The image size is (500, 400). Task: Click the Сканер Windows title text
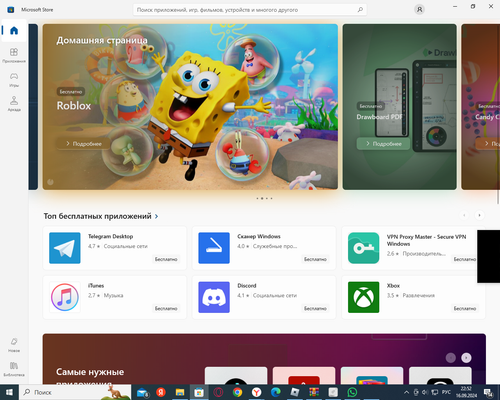point(259,236)
